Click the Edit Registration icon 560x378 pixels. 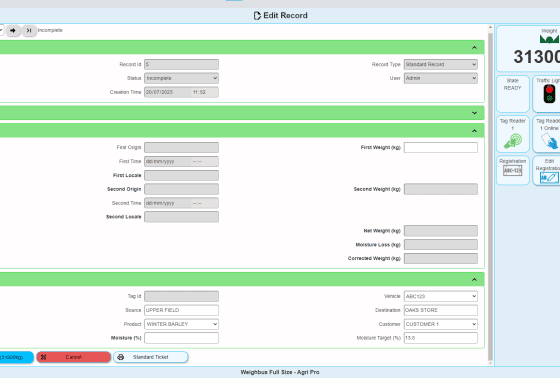pos(549,178)
